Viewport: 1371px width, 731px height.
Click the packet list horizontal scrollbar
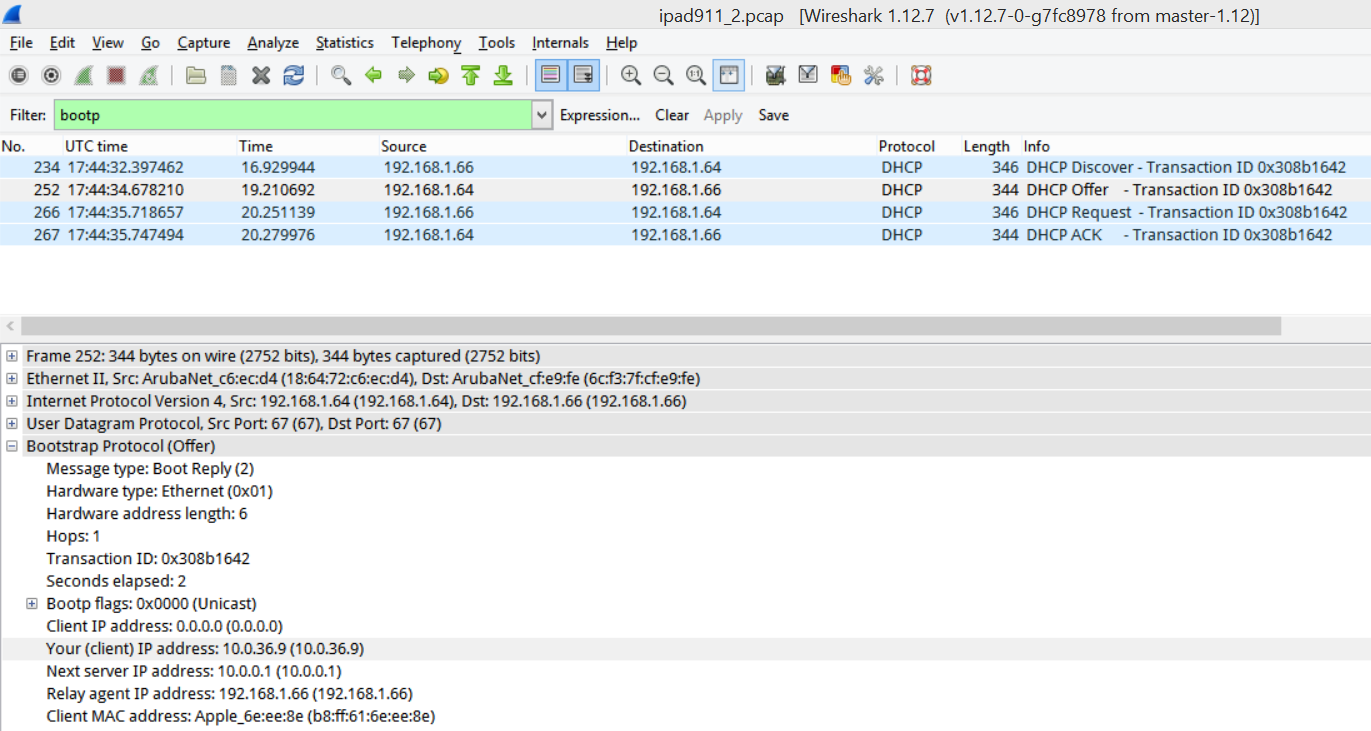tap(650, 326)
